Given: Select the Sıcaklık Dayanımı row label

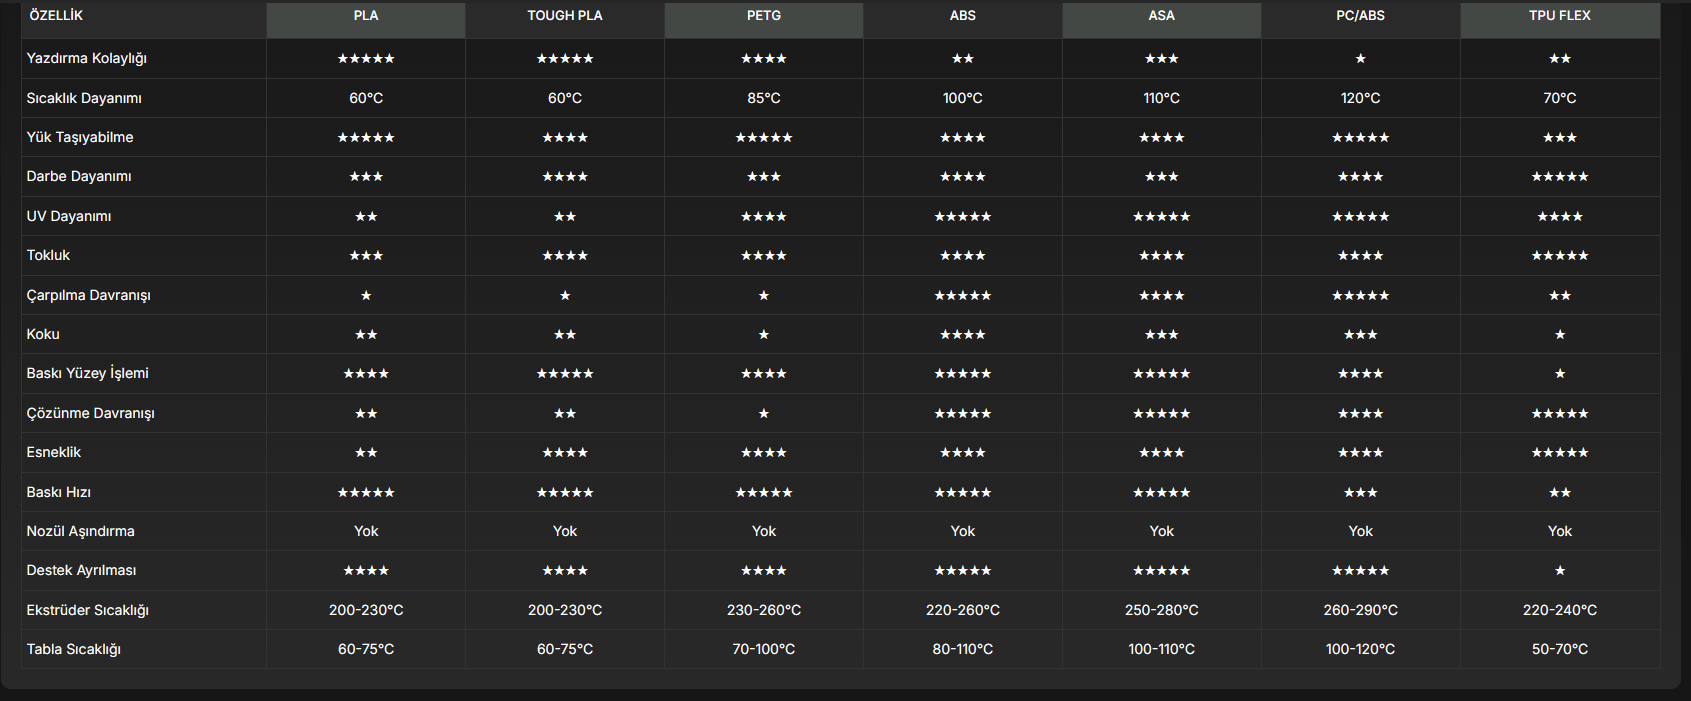Looking at the screenshot, I should point(84,98).
